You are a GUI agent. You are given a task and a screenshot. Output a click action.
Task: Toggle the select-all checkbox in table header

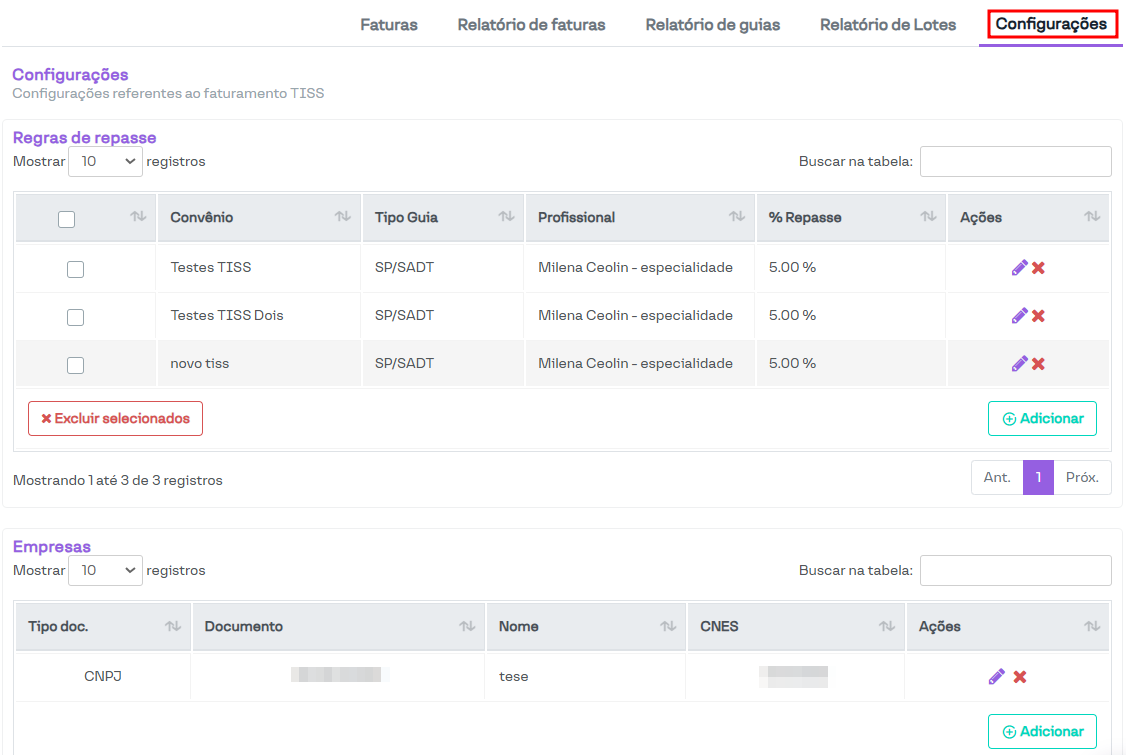[x=67, y=219]
